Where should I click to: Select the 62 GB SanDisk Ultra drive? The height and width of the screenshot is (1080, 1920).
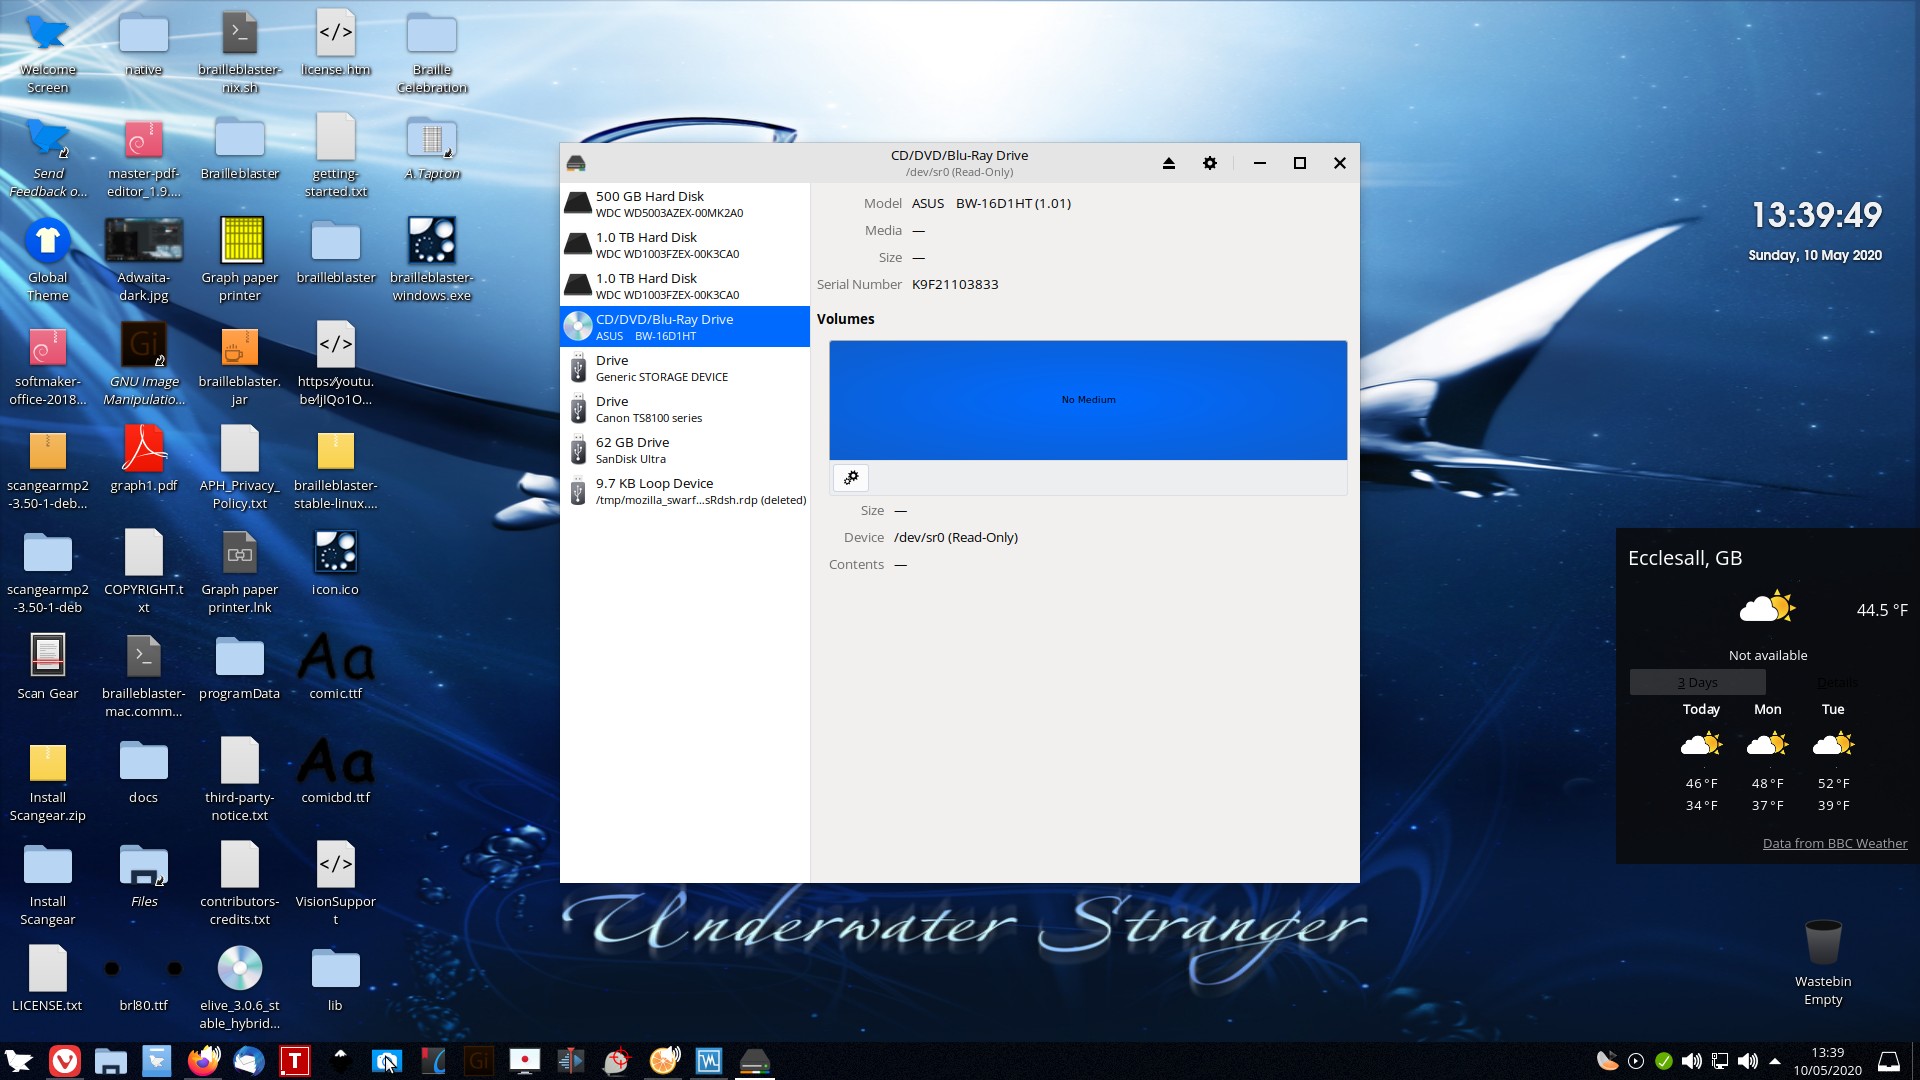coord(684,448)
